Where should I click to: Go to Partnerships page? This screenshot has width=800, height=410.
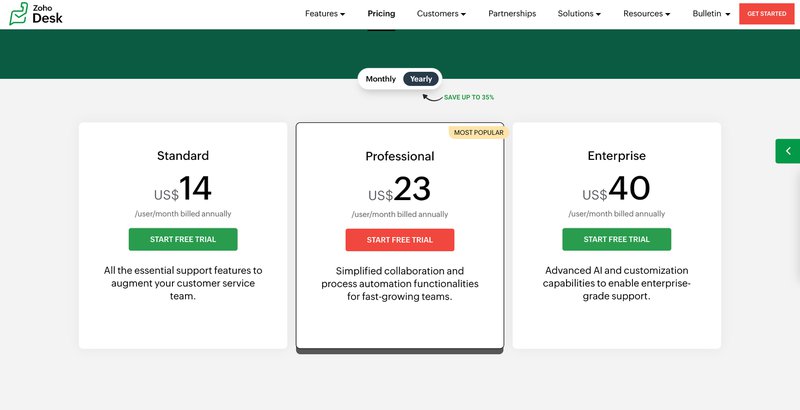point(512,14)
